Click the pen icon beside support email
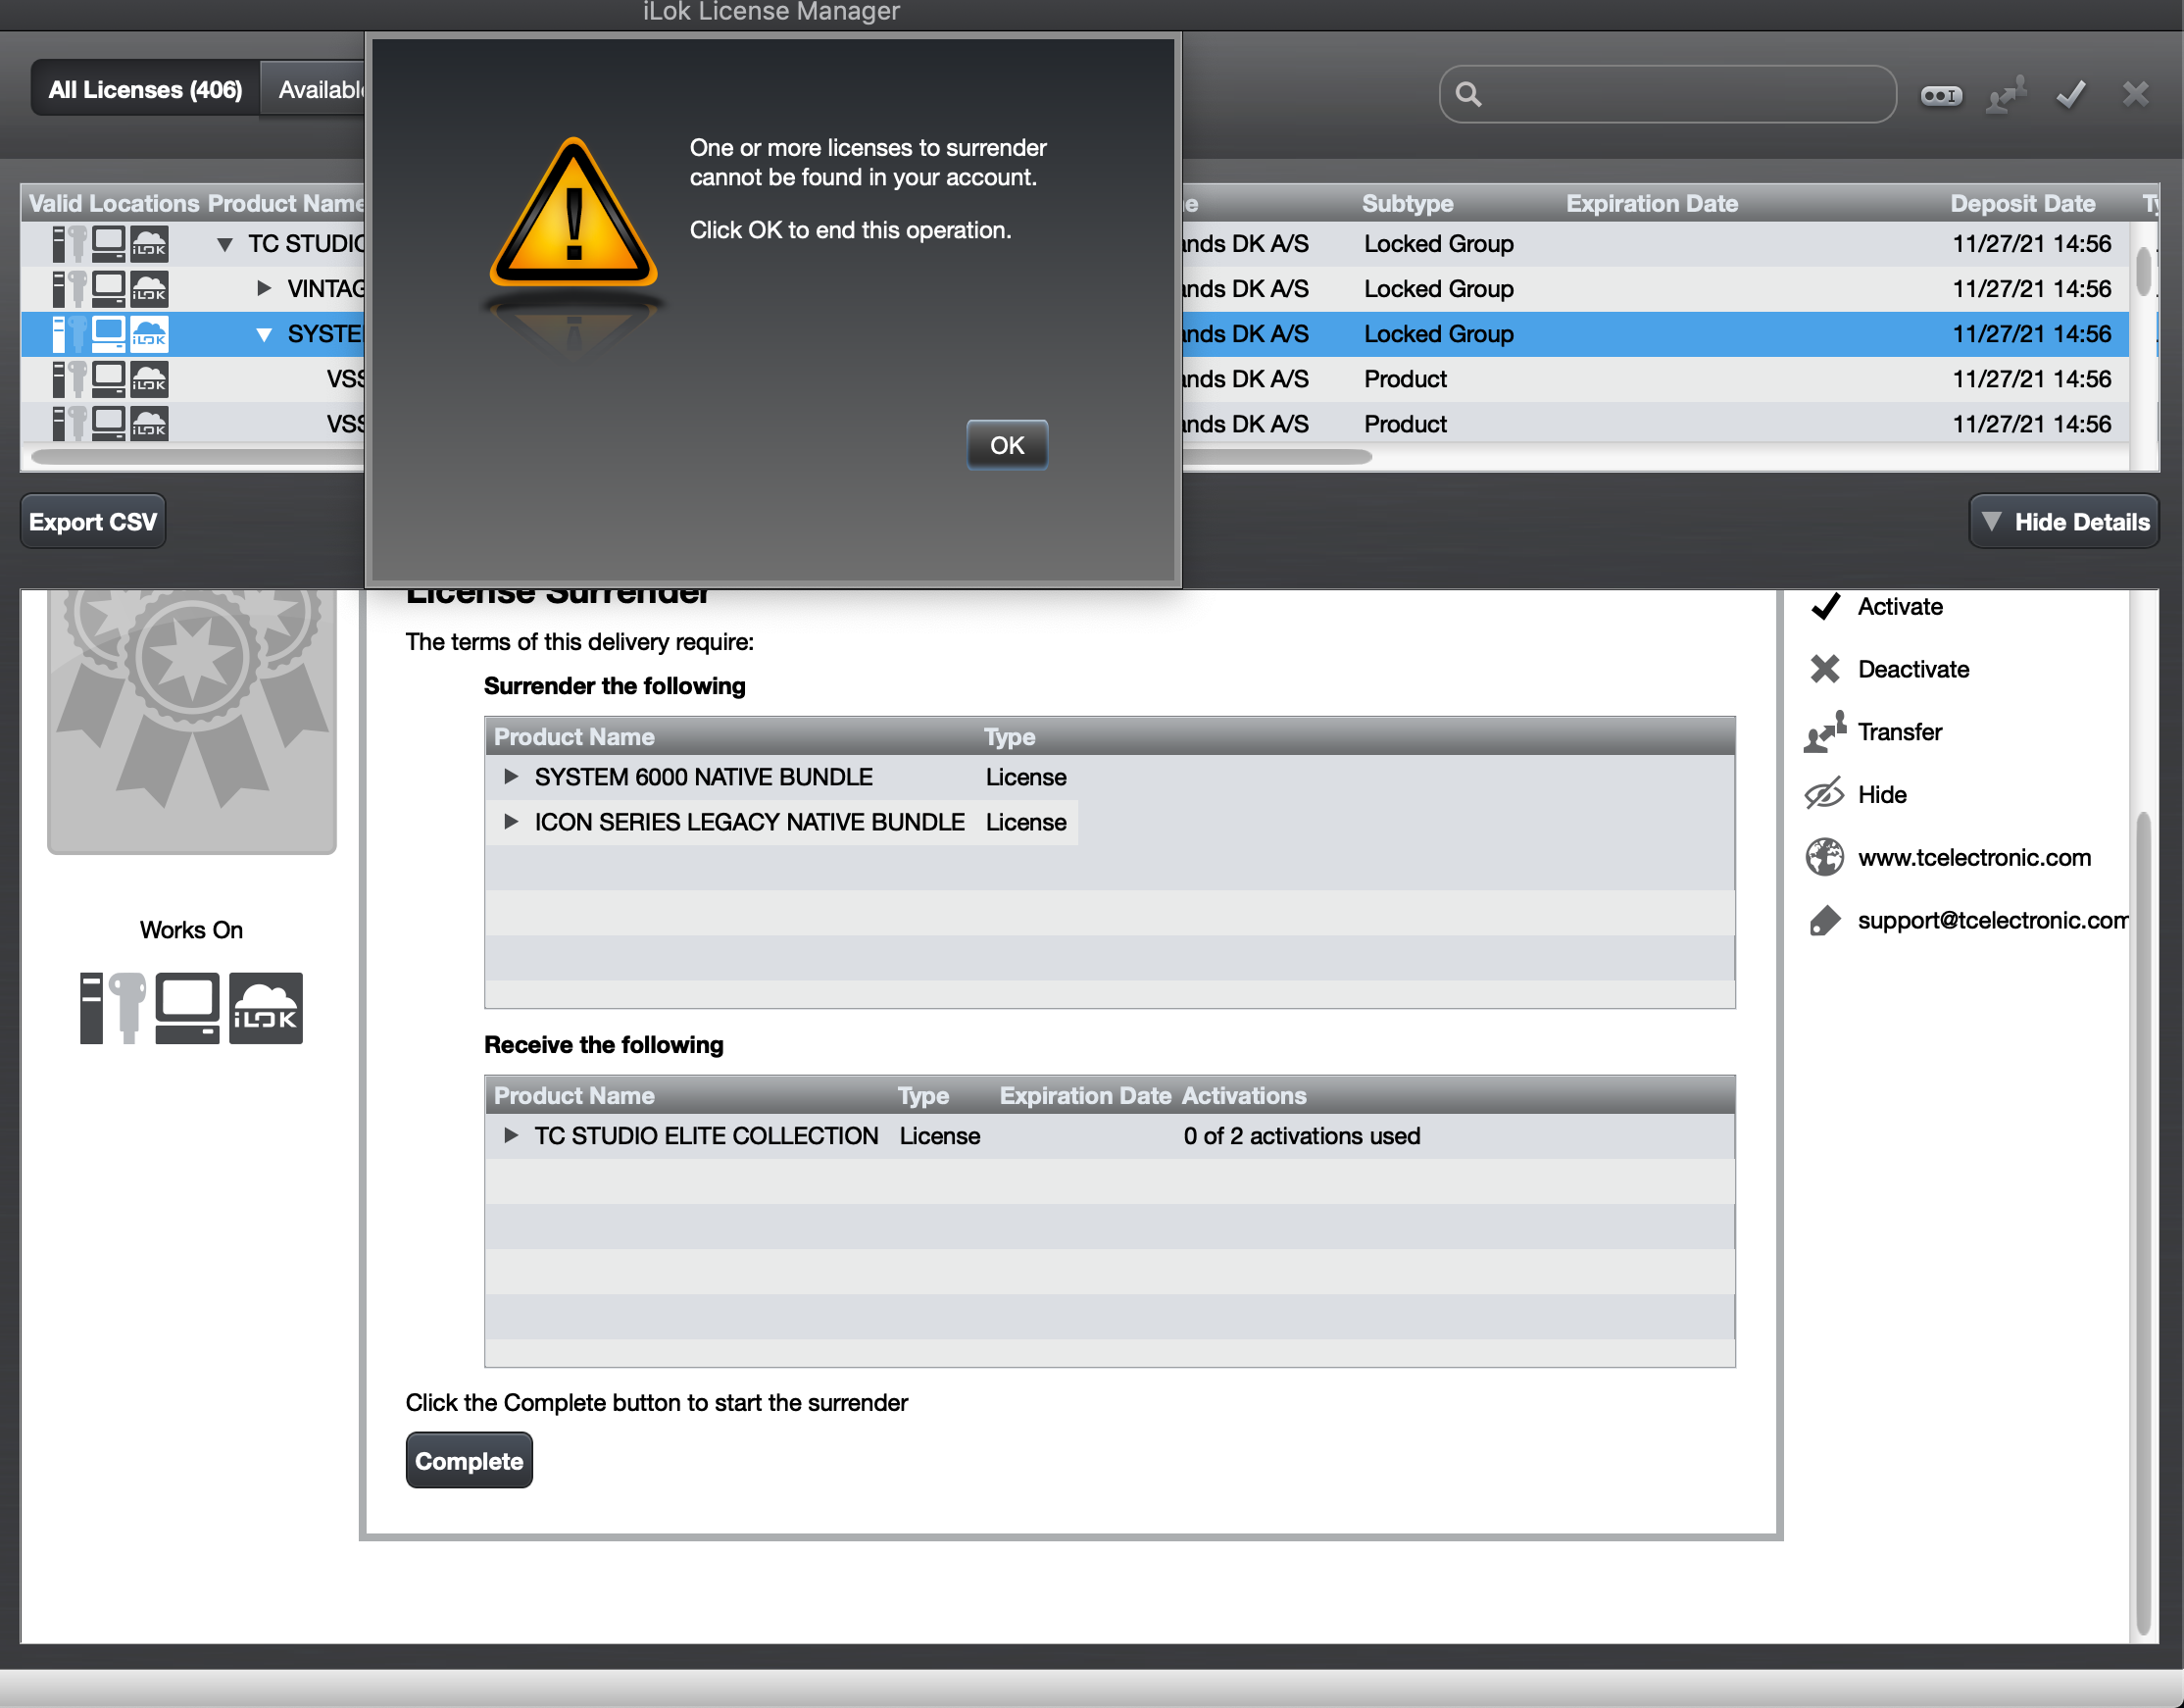 point(1825,920)
